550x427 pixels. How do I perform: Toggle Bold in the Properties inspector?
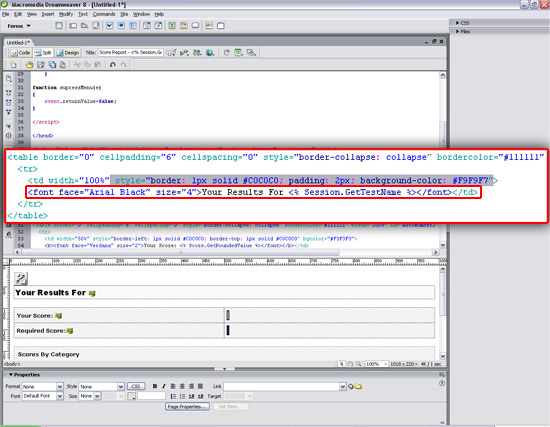(155, 386)
